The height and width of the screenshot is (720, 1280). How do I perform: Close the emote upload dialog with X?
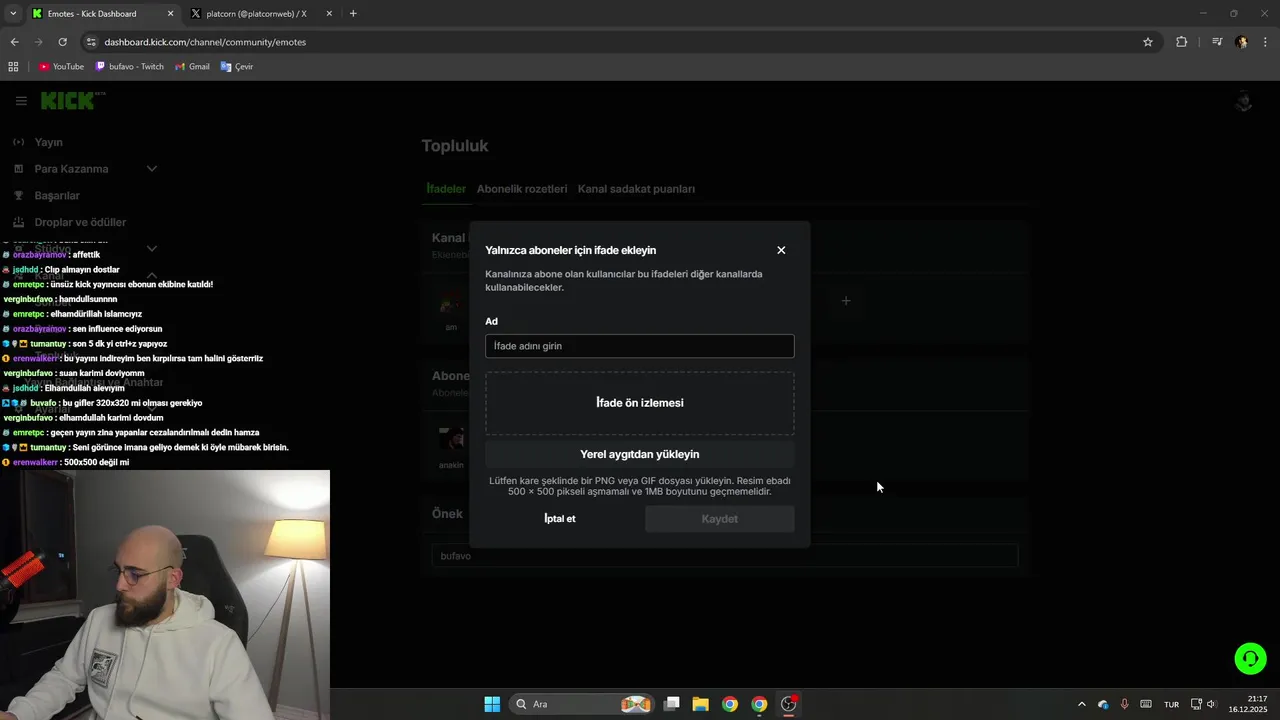[x=781, y=250]
